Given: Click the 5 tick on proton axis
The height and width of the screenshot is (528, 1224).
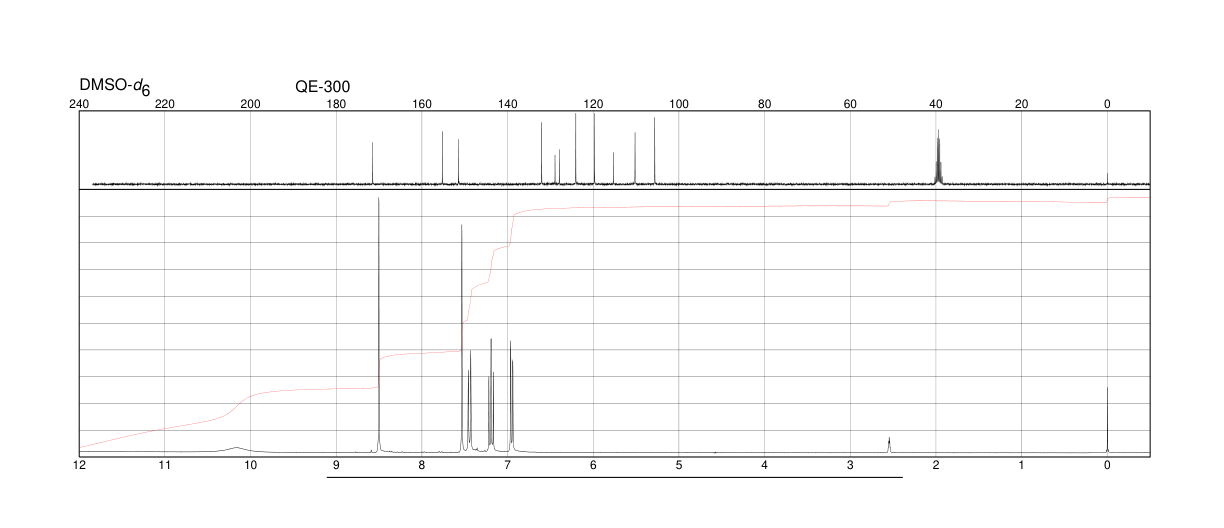Looking at the screenshot, I should click(x=679, y=466).
